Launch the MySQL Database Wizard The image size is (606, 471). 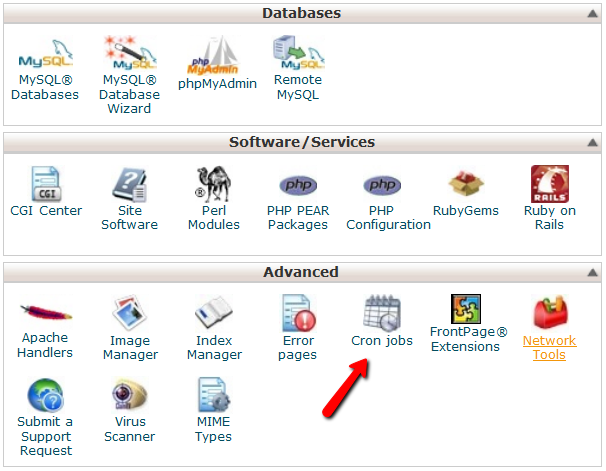(x=129, y=53)
